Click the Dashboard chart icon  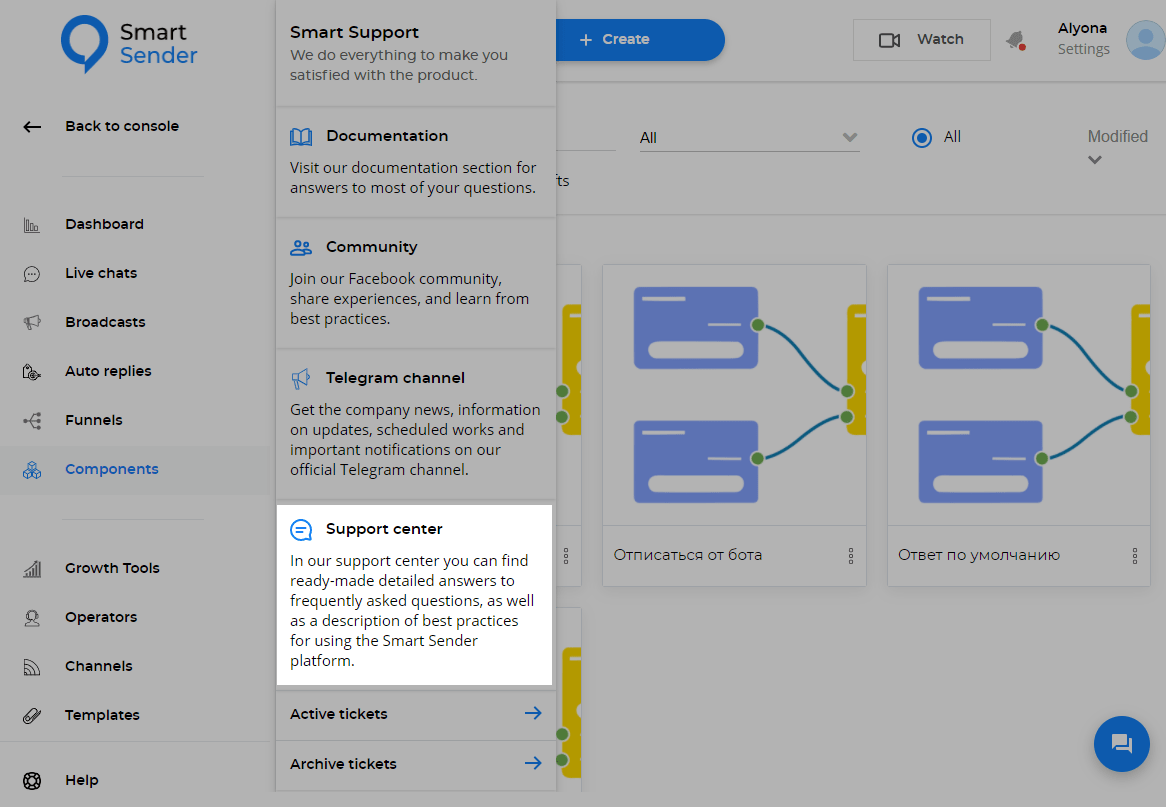pyautogui.click(x=32, y=225)
